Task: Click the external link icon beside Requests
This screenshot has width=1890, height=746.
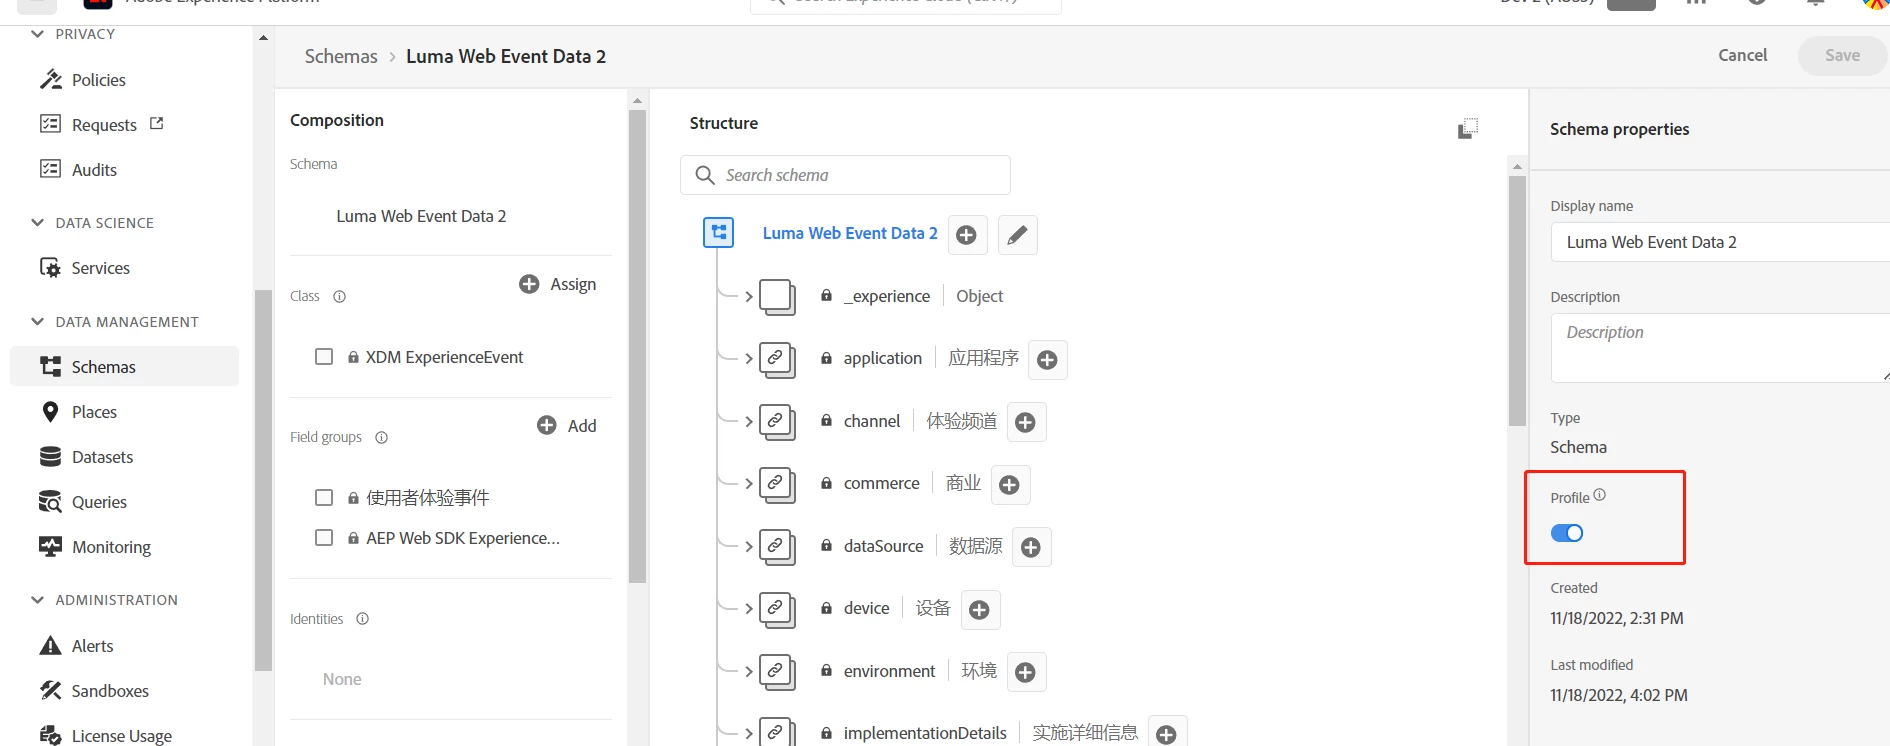Action: 156,124
